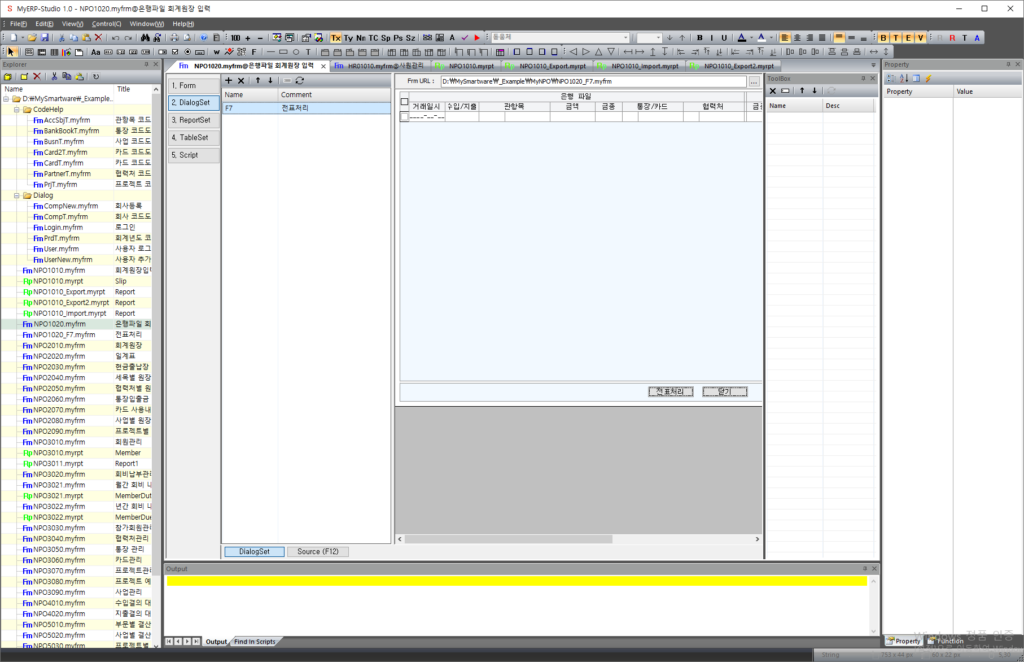Add a new dialog set row
The height and width of the screenshot is (662, 1024).
[x=229, y=80]
